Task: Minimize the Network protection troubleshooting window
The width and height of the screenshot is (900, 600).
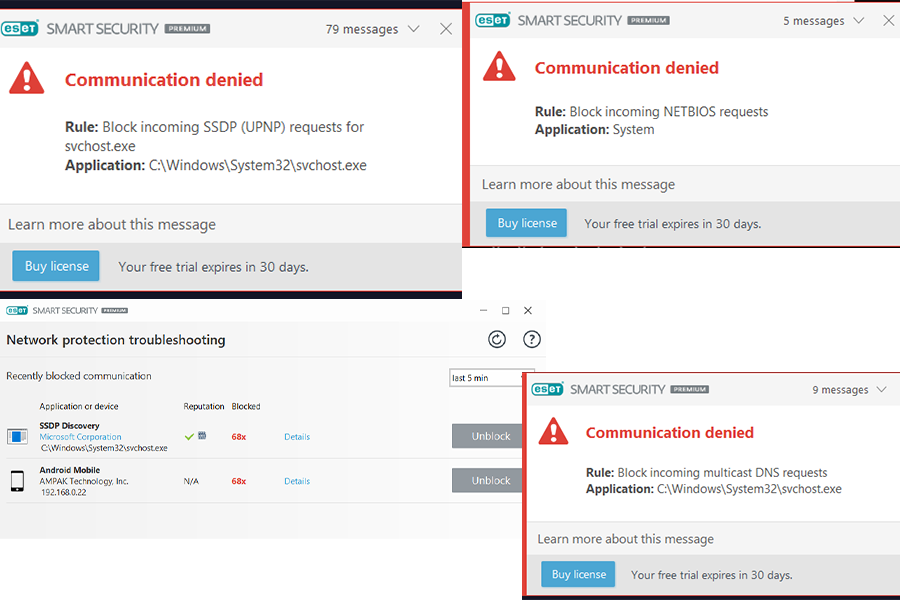Action: [483, 311]
